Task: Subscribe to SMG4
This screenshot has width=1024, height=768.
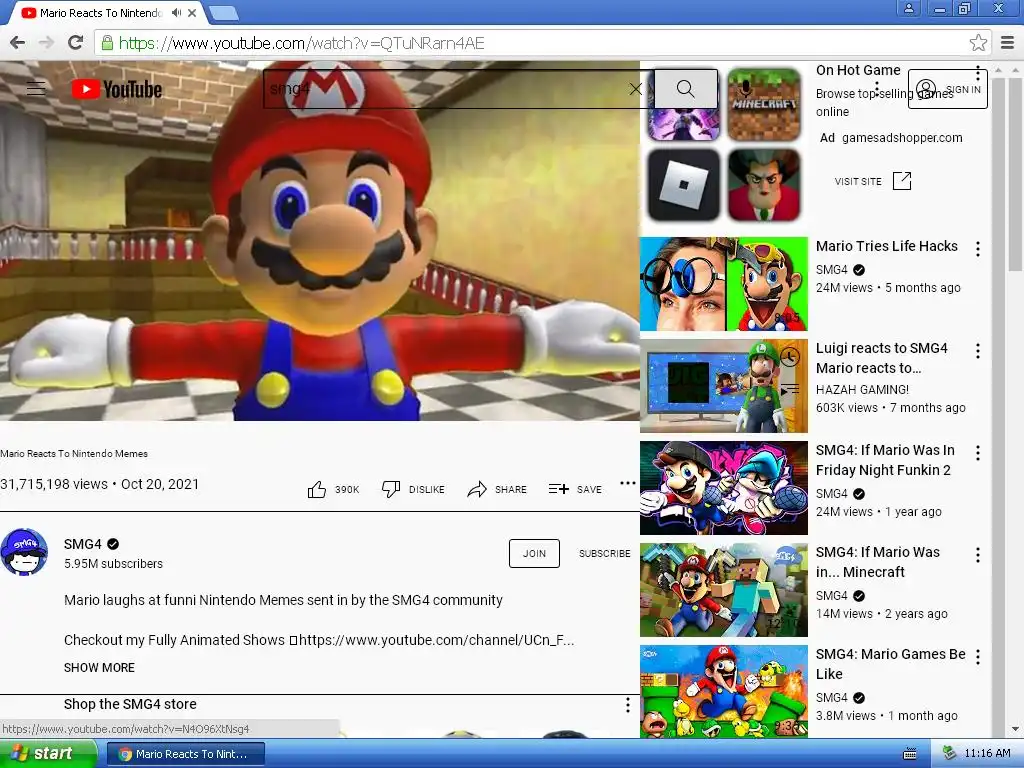Action: (605, 553)
